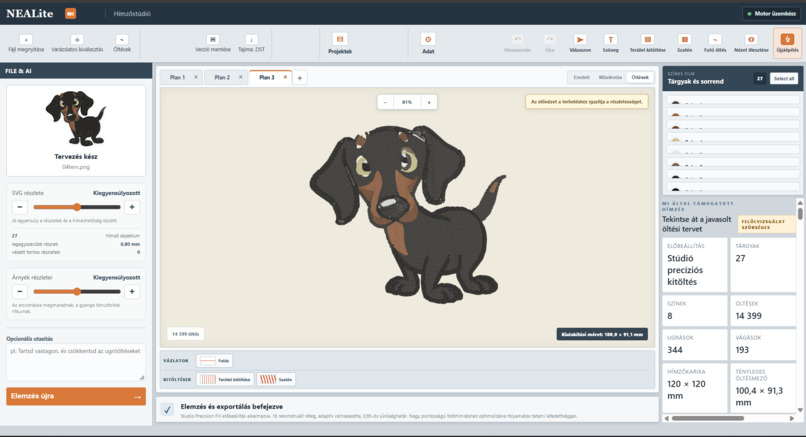Click the Ugrások 344 stat card
Image resolution: width=806 pixels, height=437 pixels.
(x=695, y=344)
